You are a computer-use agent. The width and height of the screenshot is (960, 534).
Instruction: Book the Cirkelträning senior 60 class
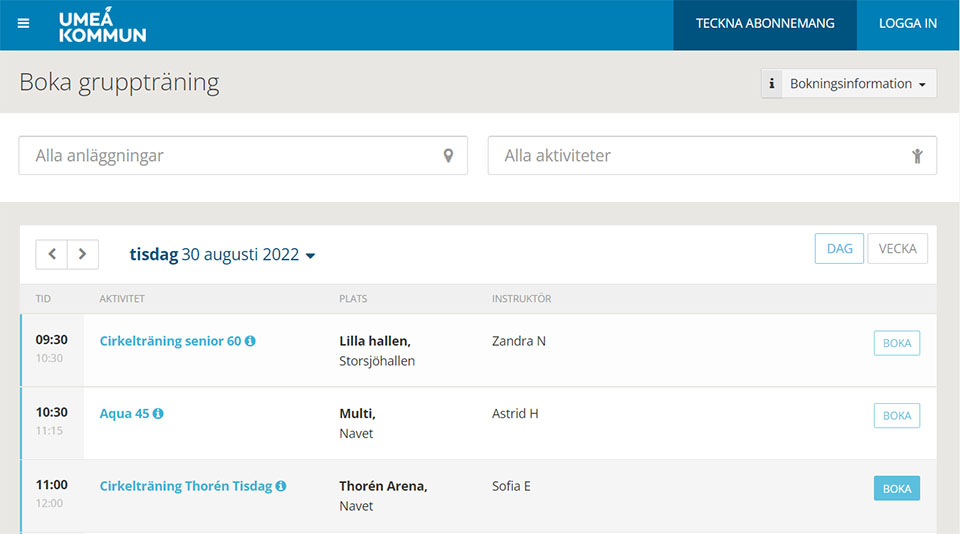(x=896, y=343)
